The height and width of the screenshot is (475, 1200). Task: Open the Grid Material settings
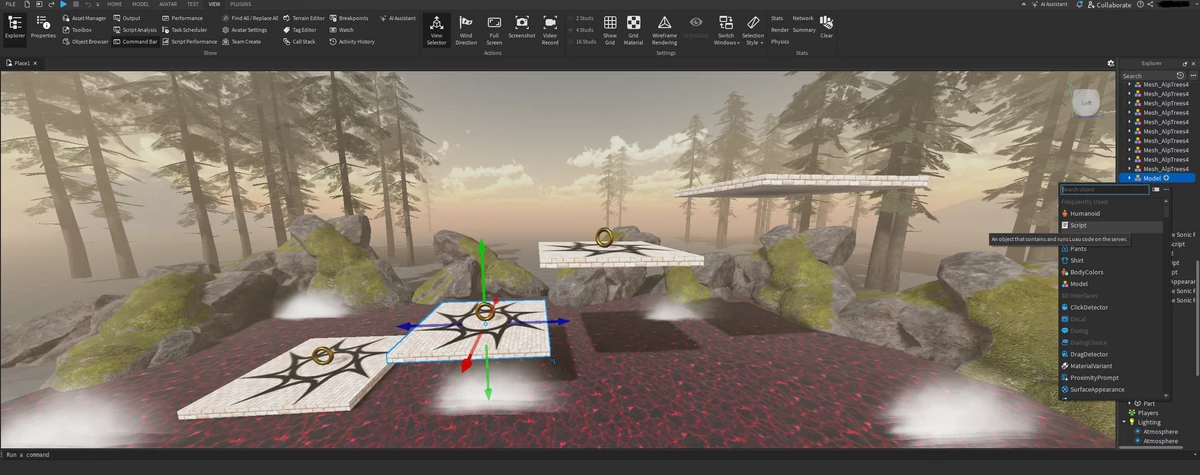[x=634, y=29]
